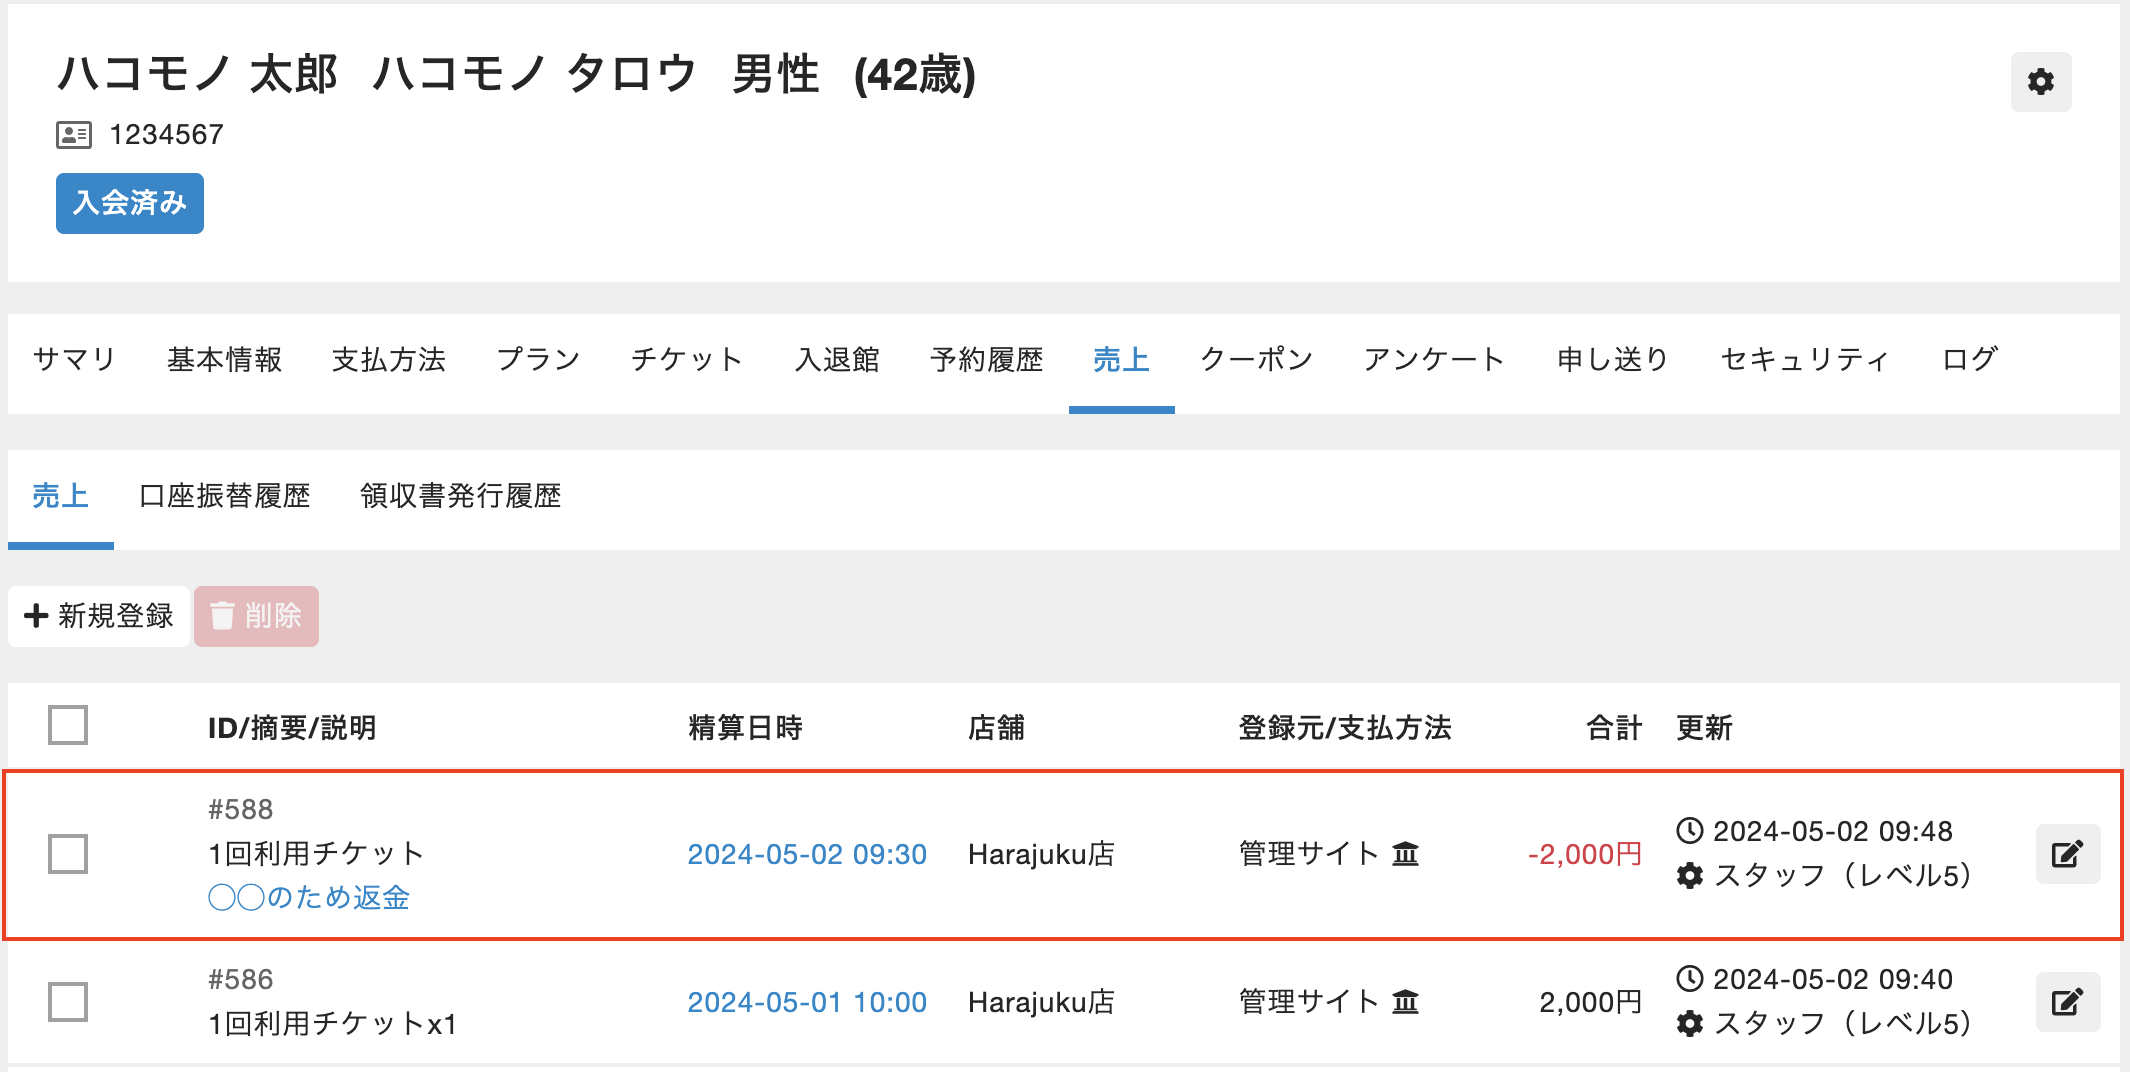The height and width of the screenshot is (1072, 2130).
Task: Click bank icon in the #586 row
Action: (1405, 1002)
